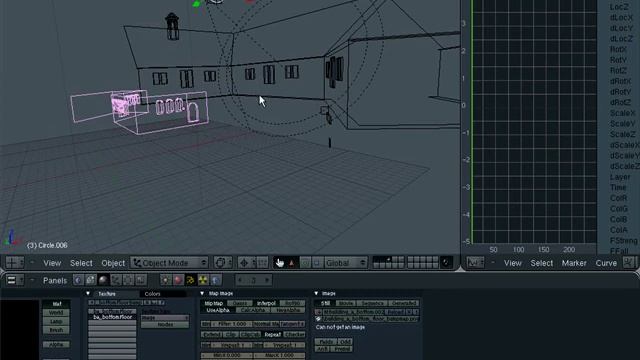Collapse the Image panel triangle
The image size is (640, 360).
(x=316, y=293)
